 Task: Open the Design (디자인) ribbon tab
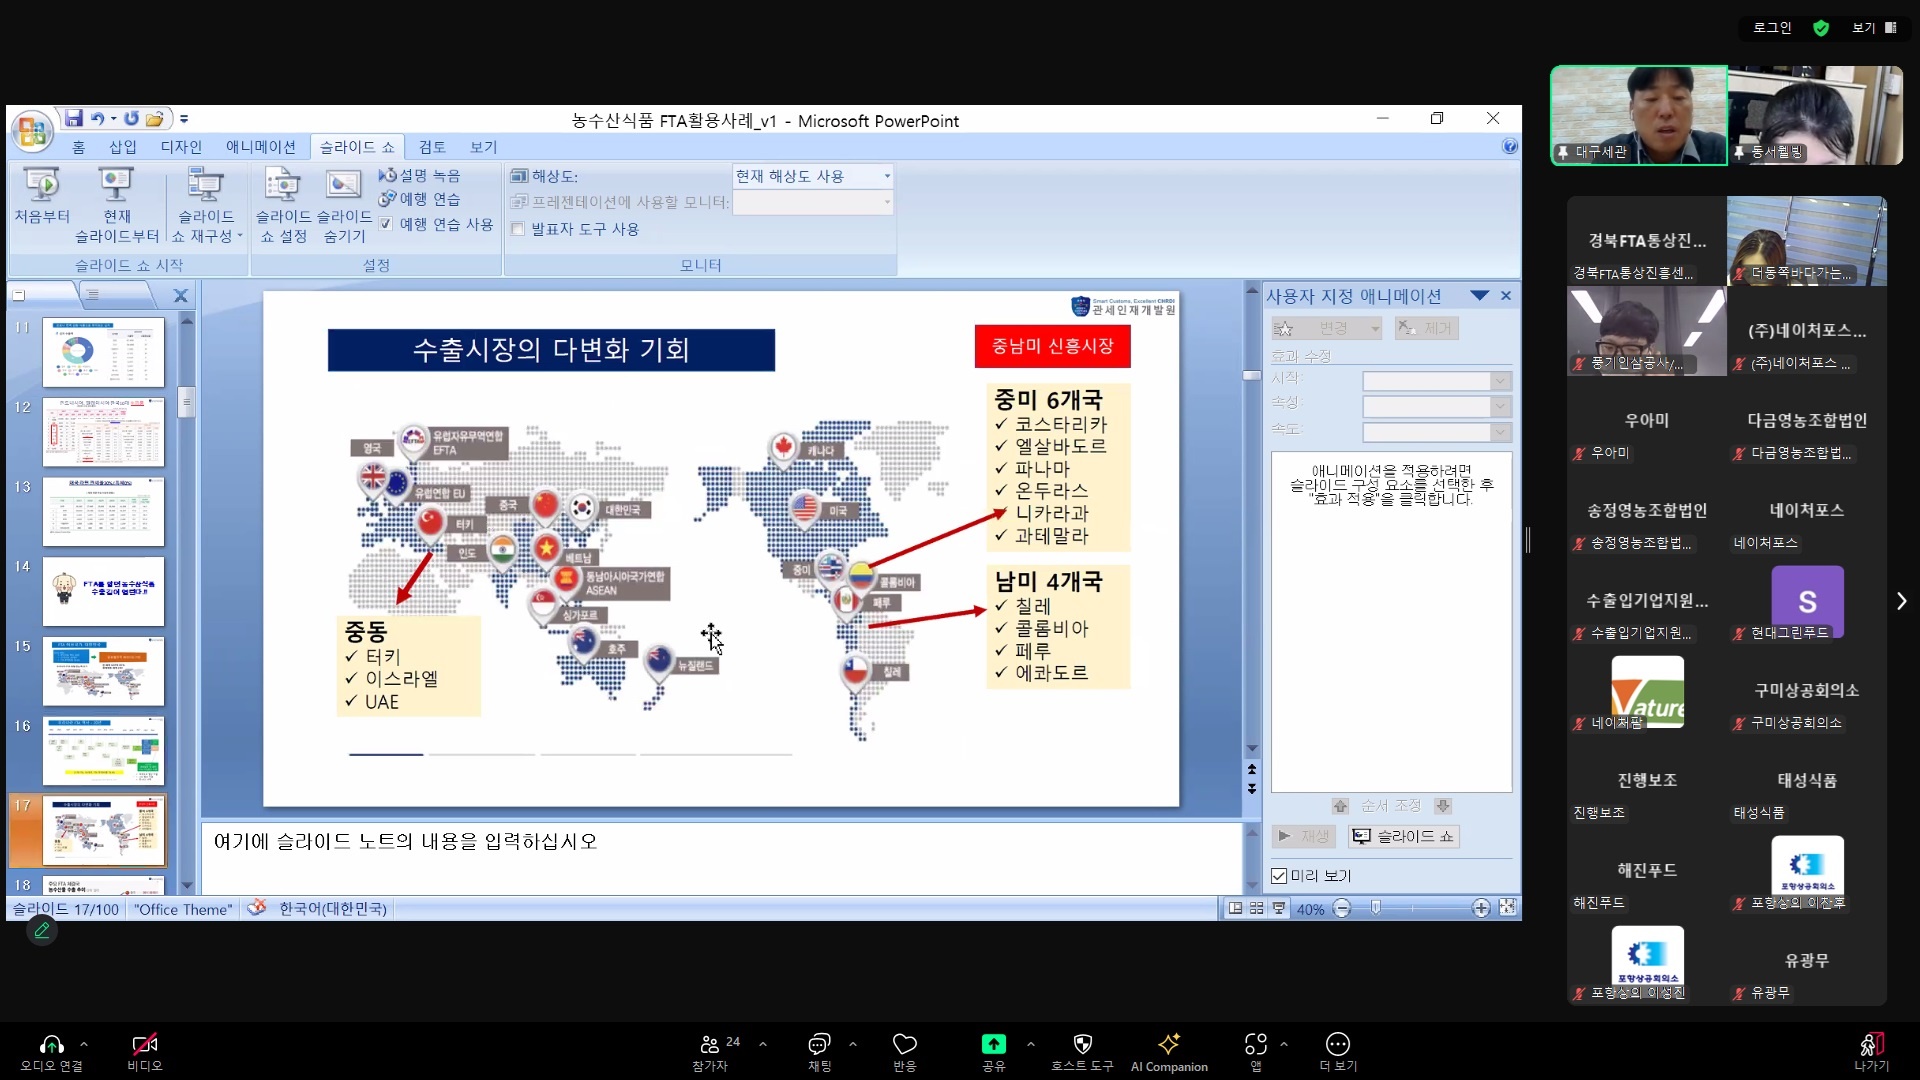coord(181,147)
